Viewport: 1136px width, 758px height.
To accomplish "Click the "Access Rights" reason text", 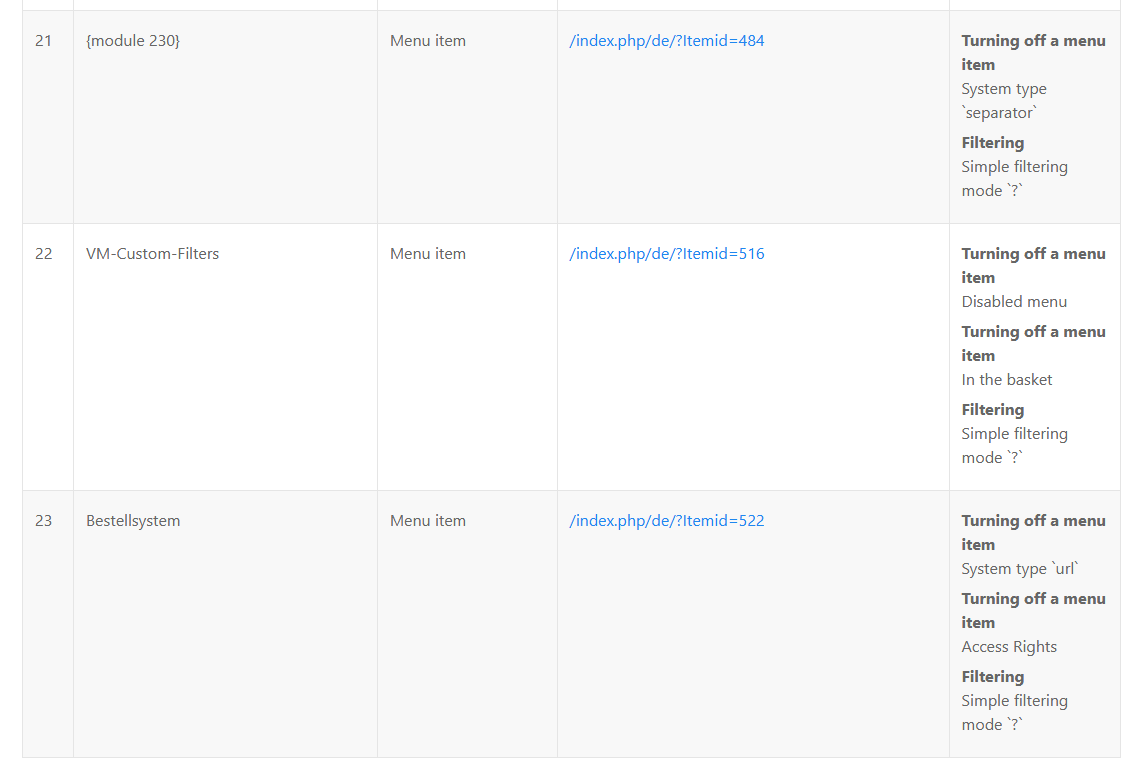I will tap(1009, 647).
